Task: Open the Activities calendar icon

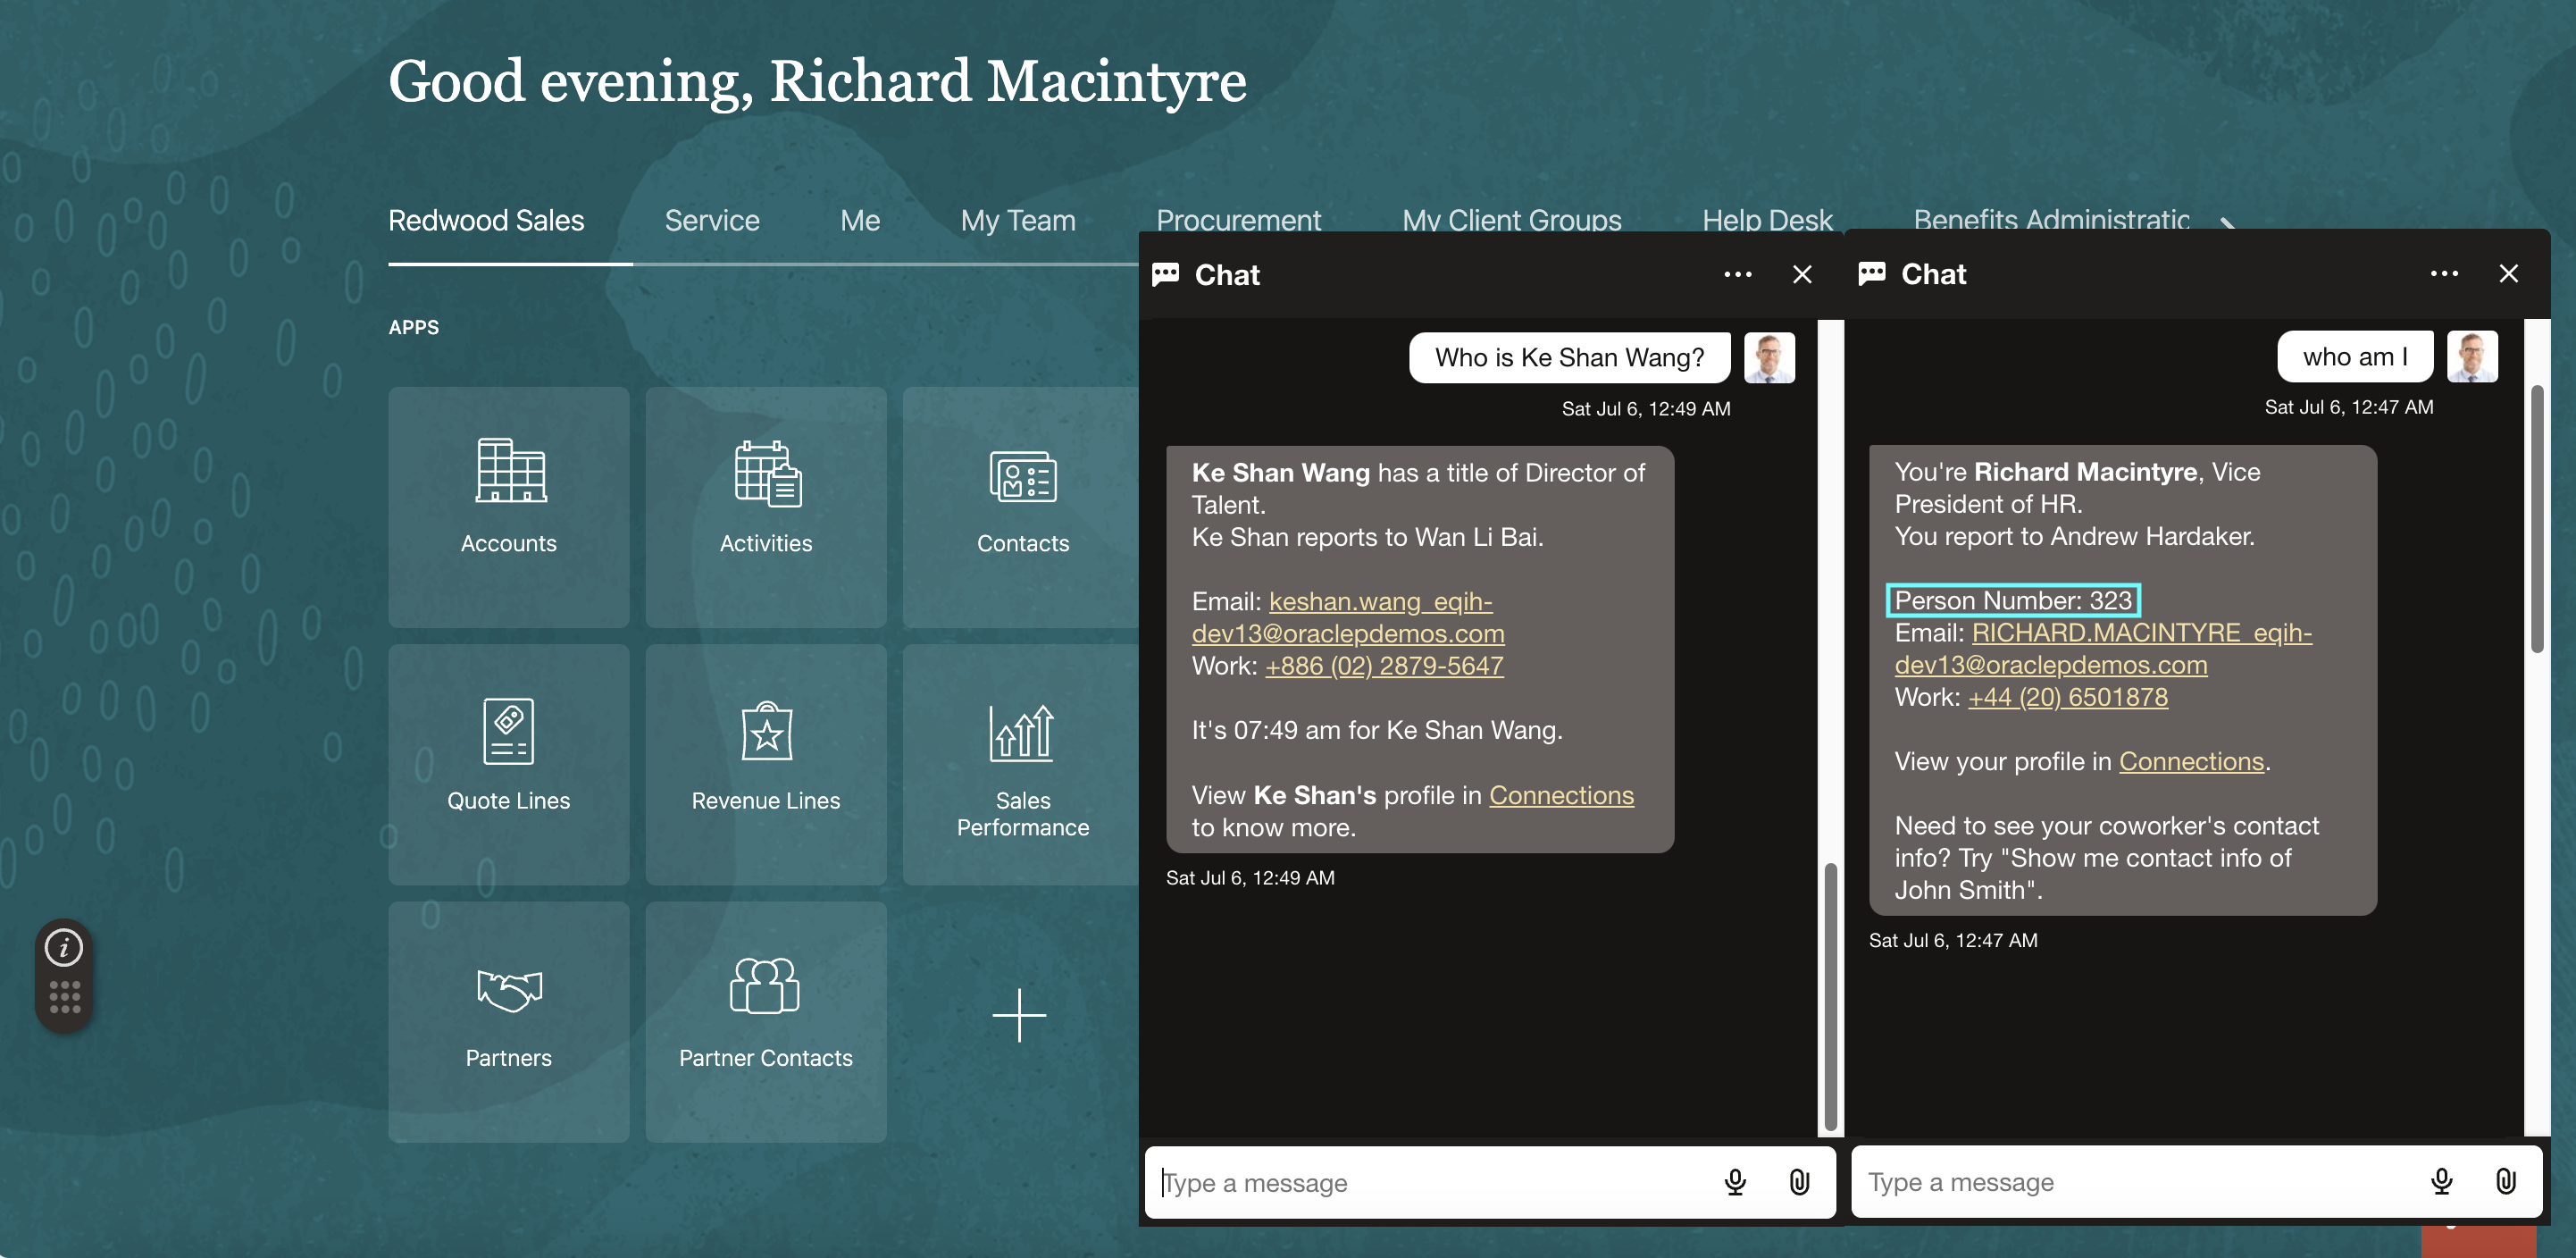Action: click(x=766, y=473)
